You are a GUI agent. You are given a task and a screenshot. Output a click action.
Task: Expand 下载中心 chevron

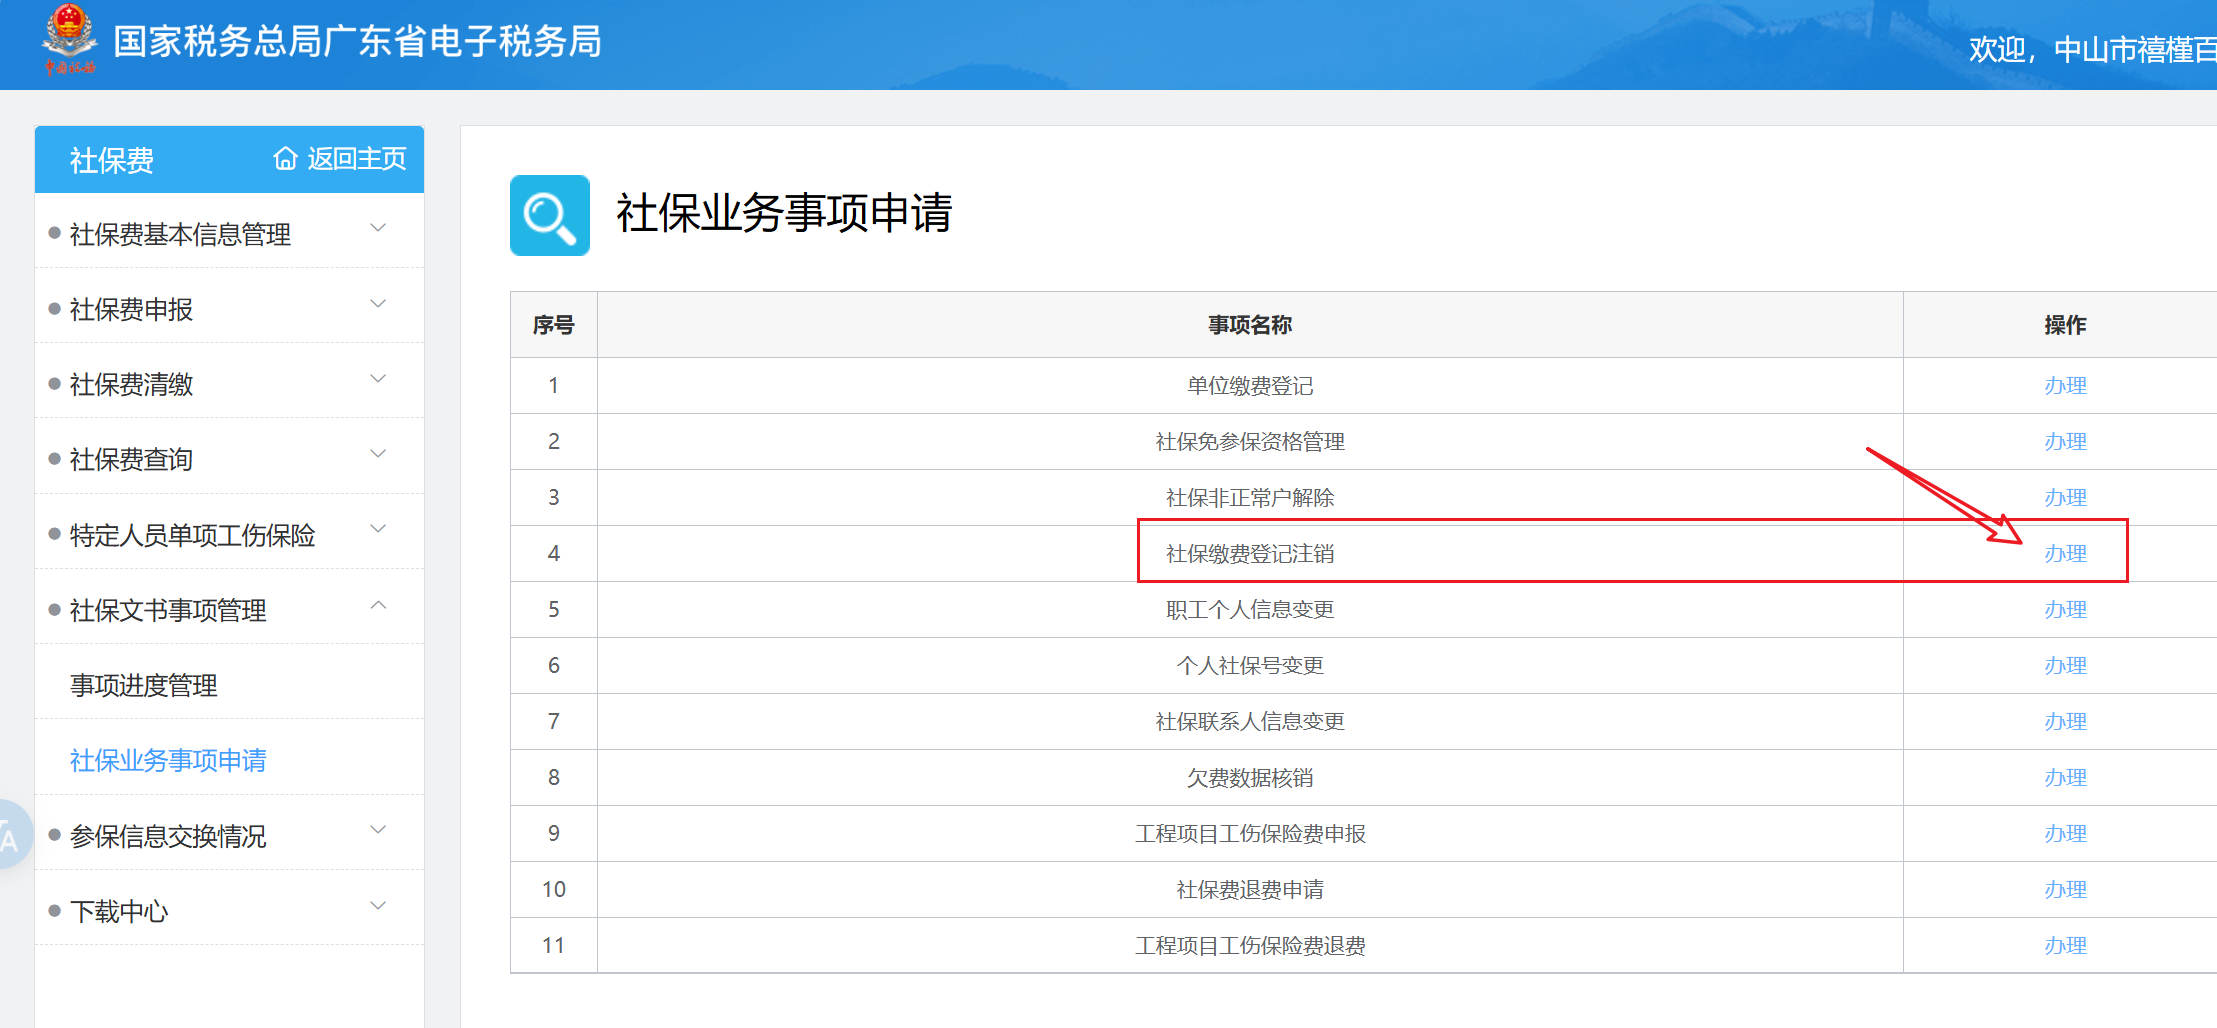pyautogui.click(x=378, y=906)
